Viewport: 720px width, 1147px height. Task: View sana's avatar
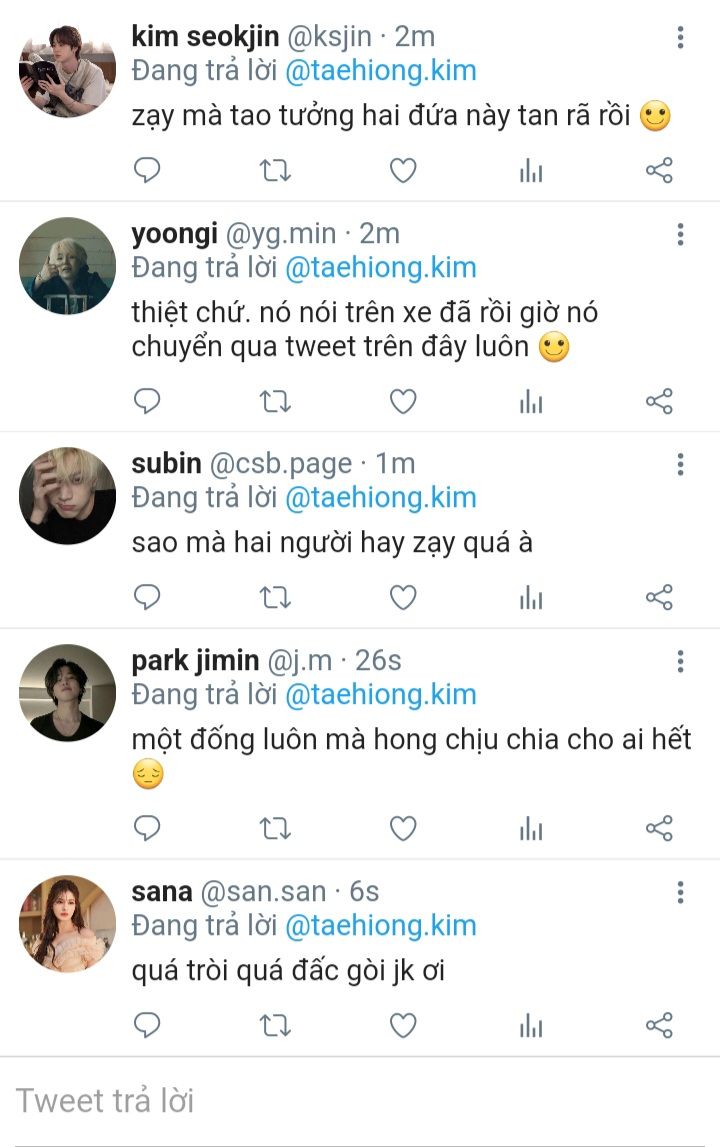point(68,923)
